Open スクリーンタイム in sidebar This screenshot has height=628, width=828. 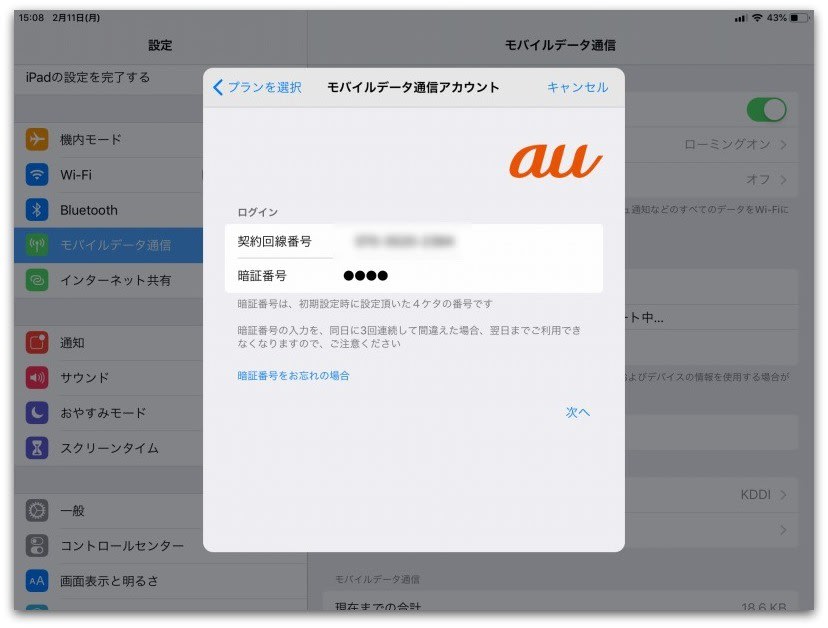(108, 448)
